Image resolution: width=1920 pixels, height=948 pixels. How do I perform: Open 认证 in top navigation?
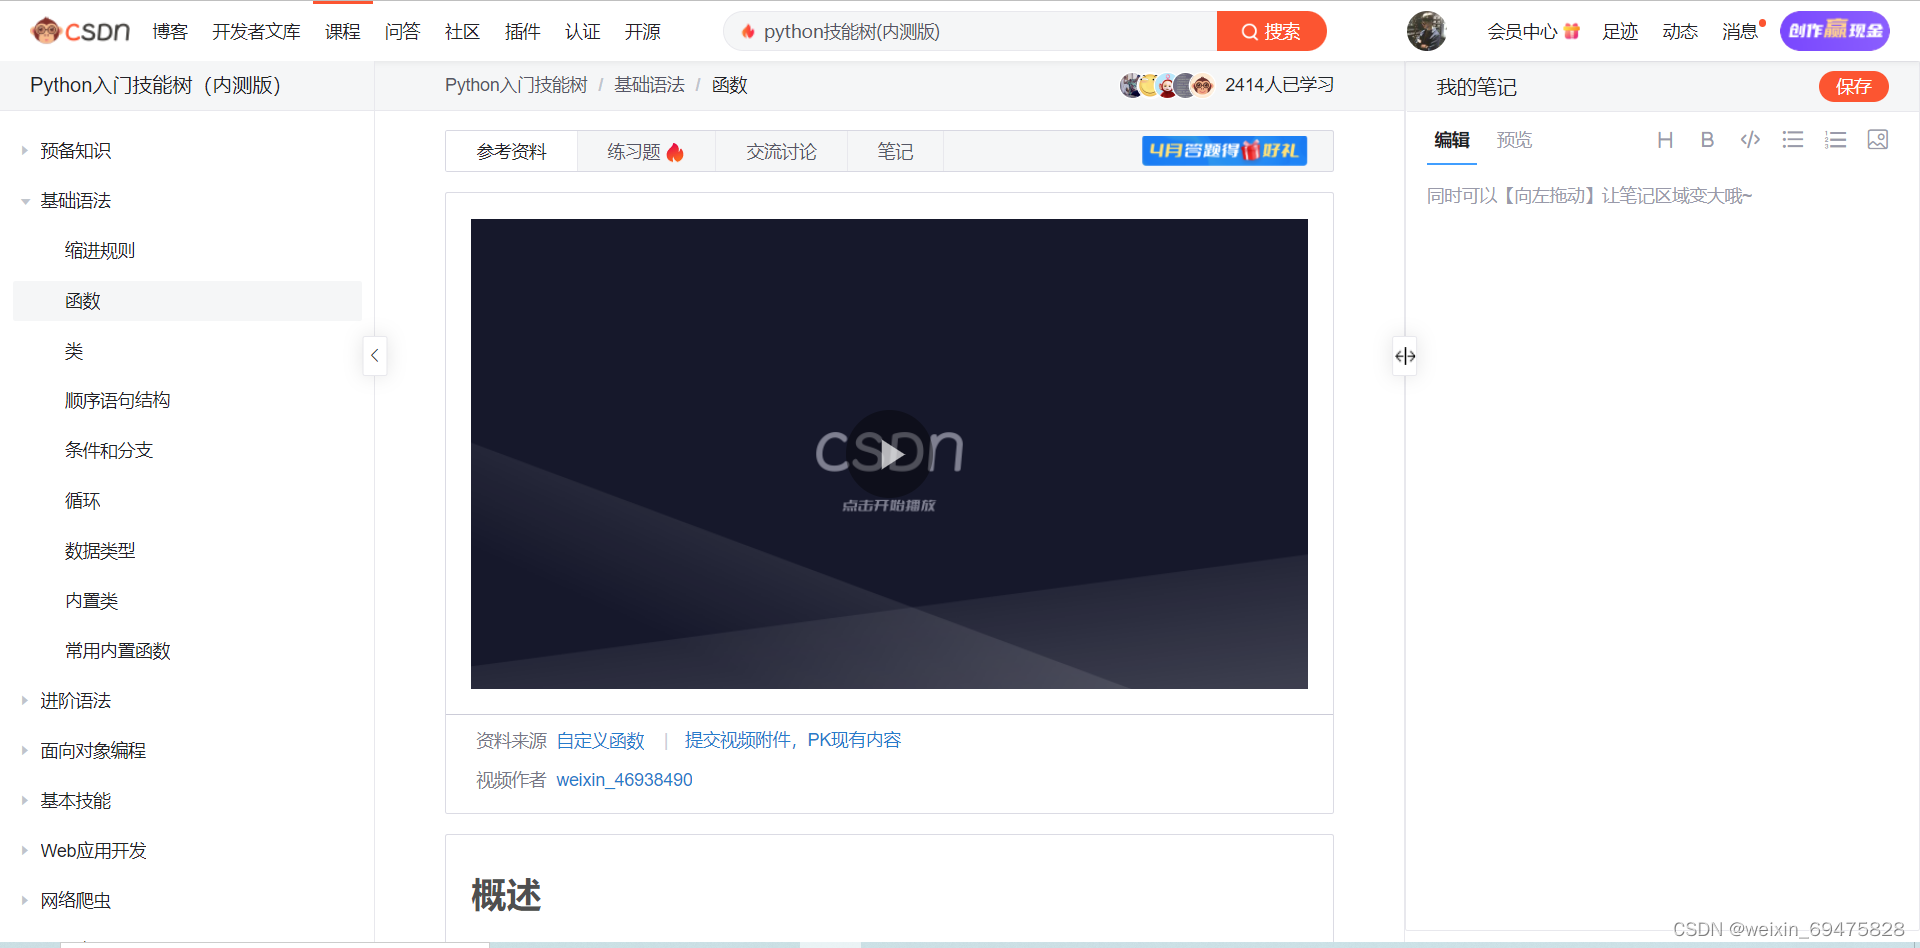point(582,31)
